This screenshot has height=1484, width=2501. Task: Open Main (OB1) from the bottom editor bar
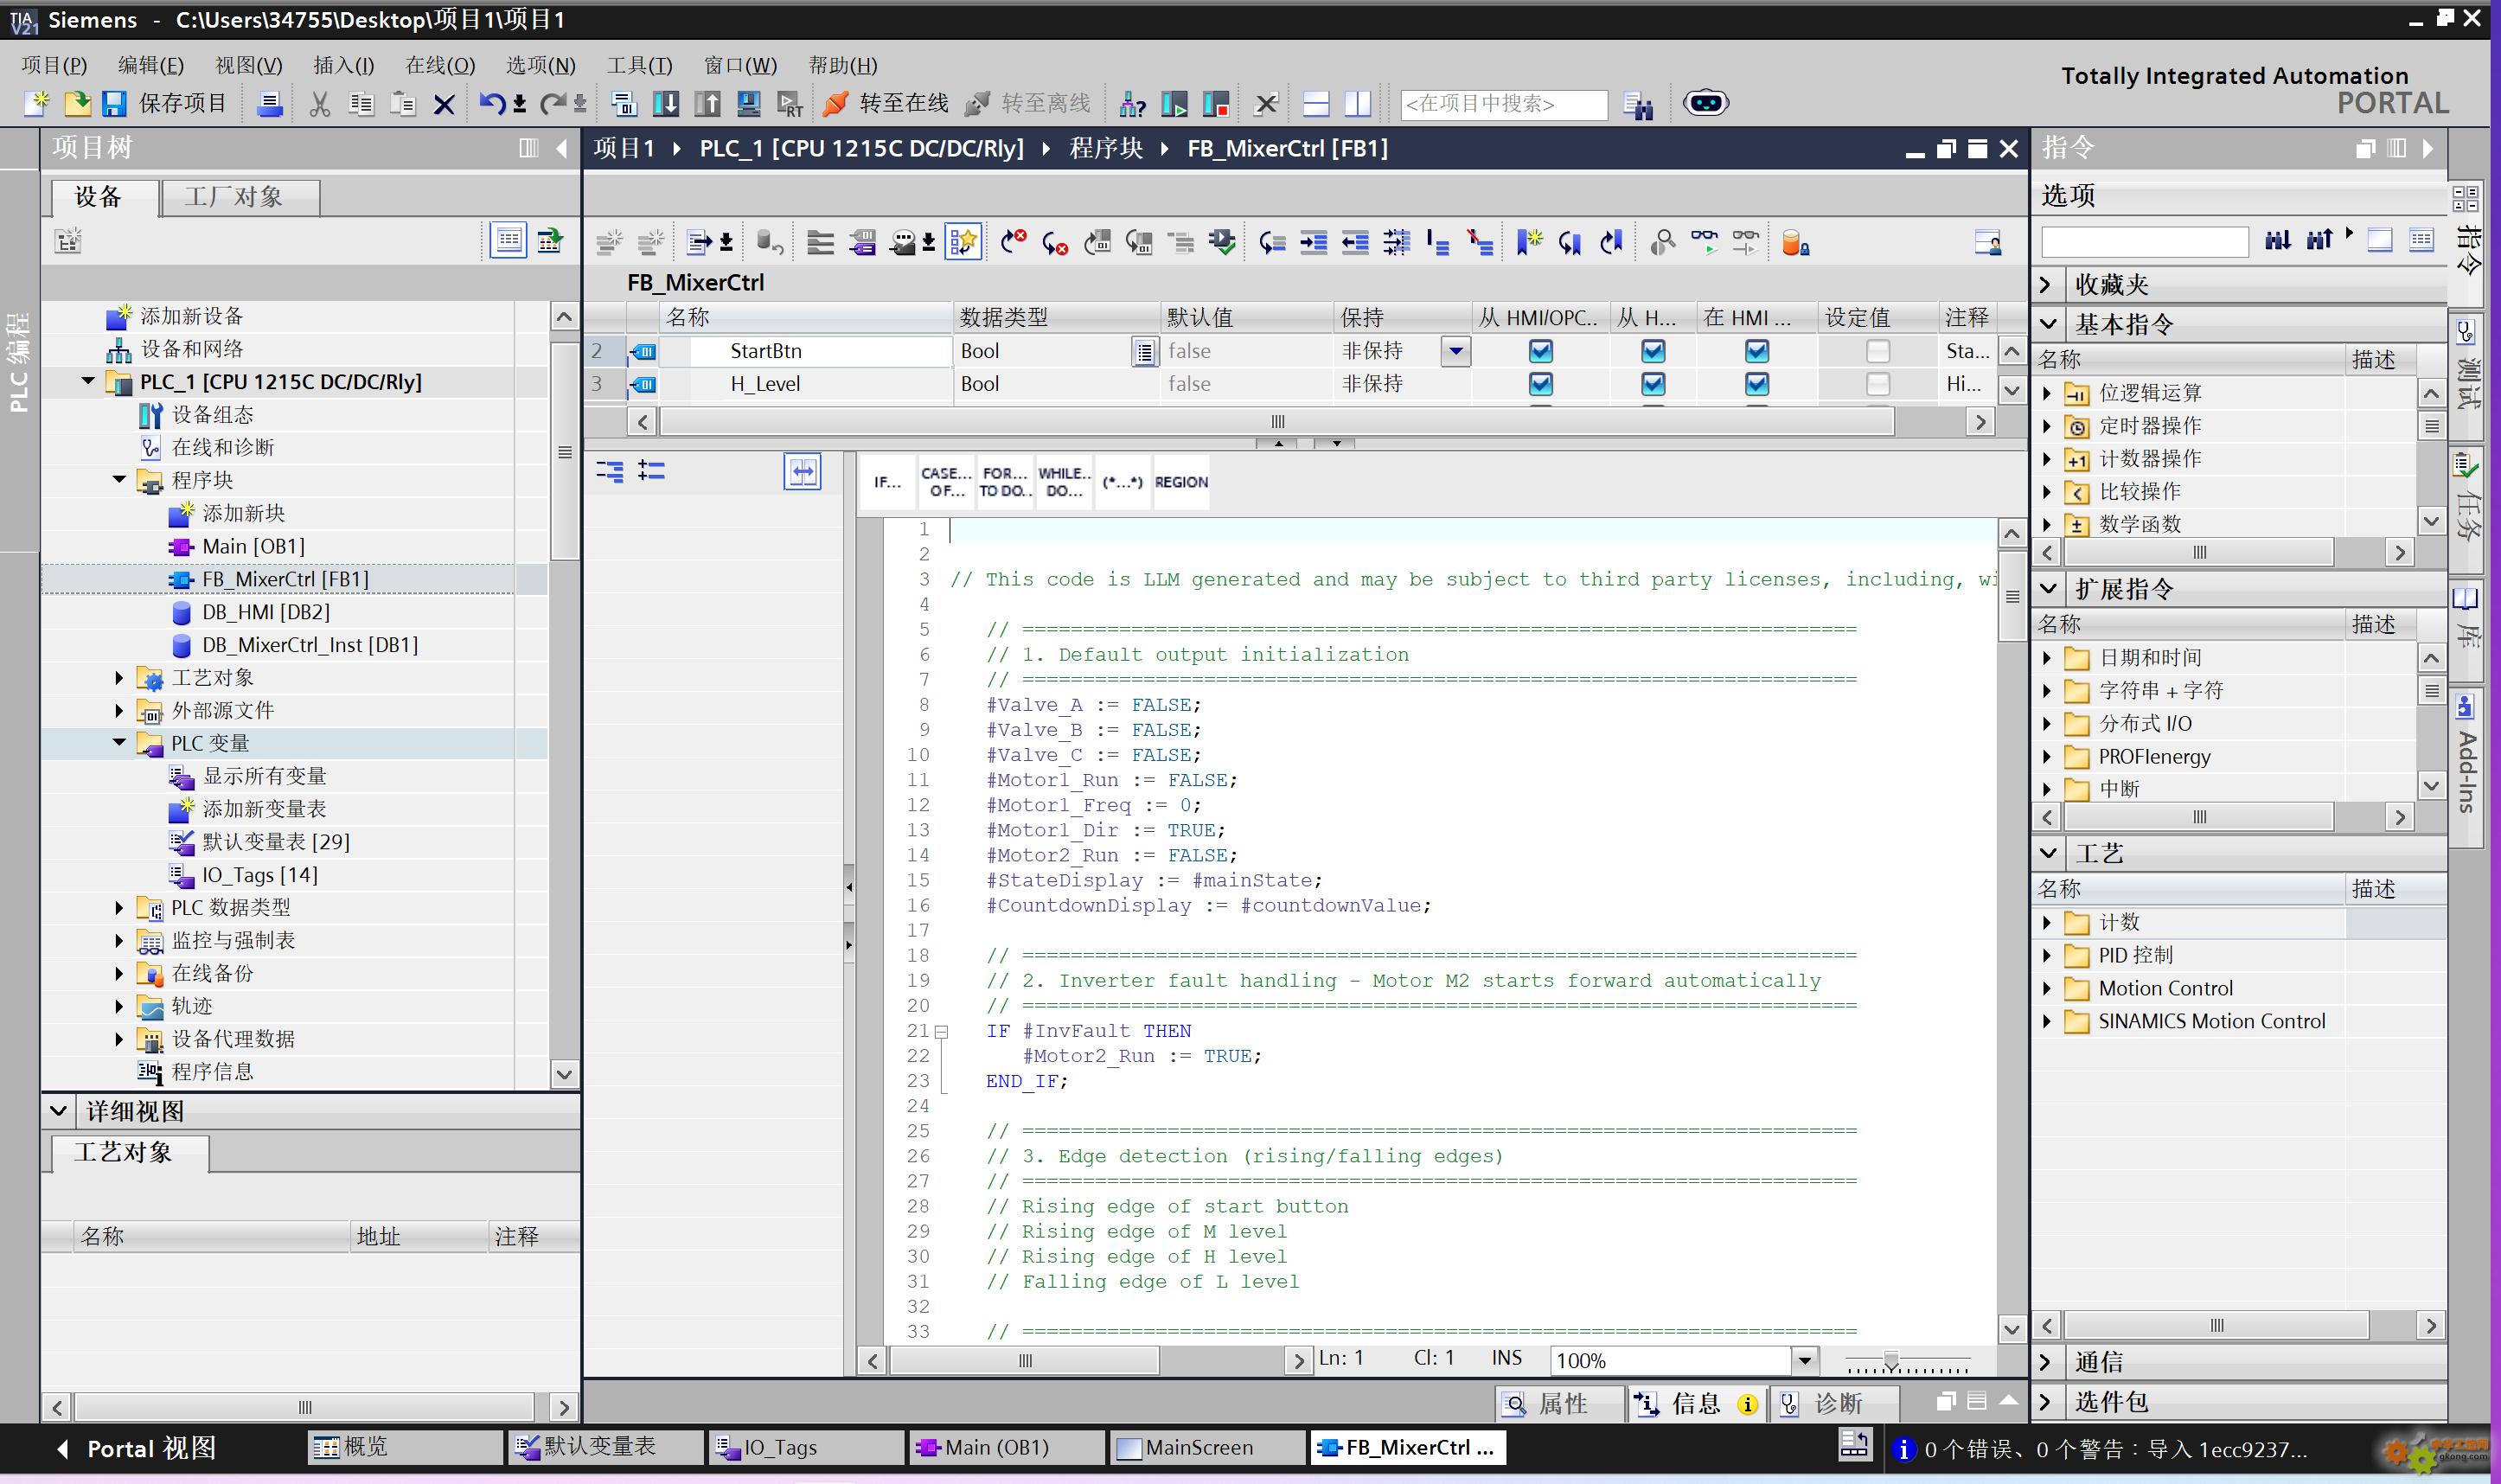coord(1006,1447)
